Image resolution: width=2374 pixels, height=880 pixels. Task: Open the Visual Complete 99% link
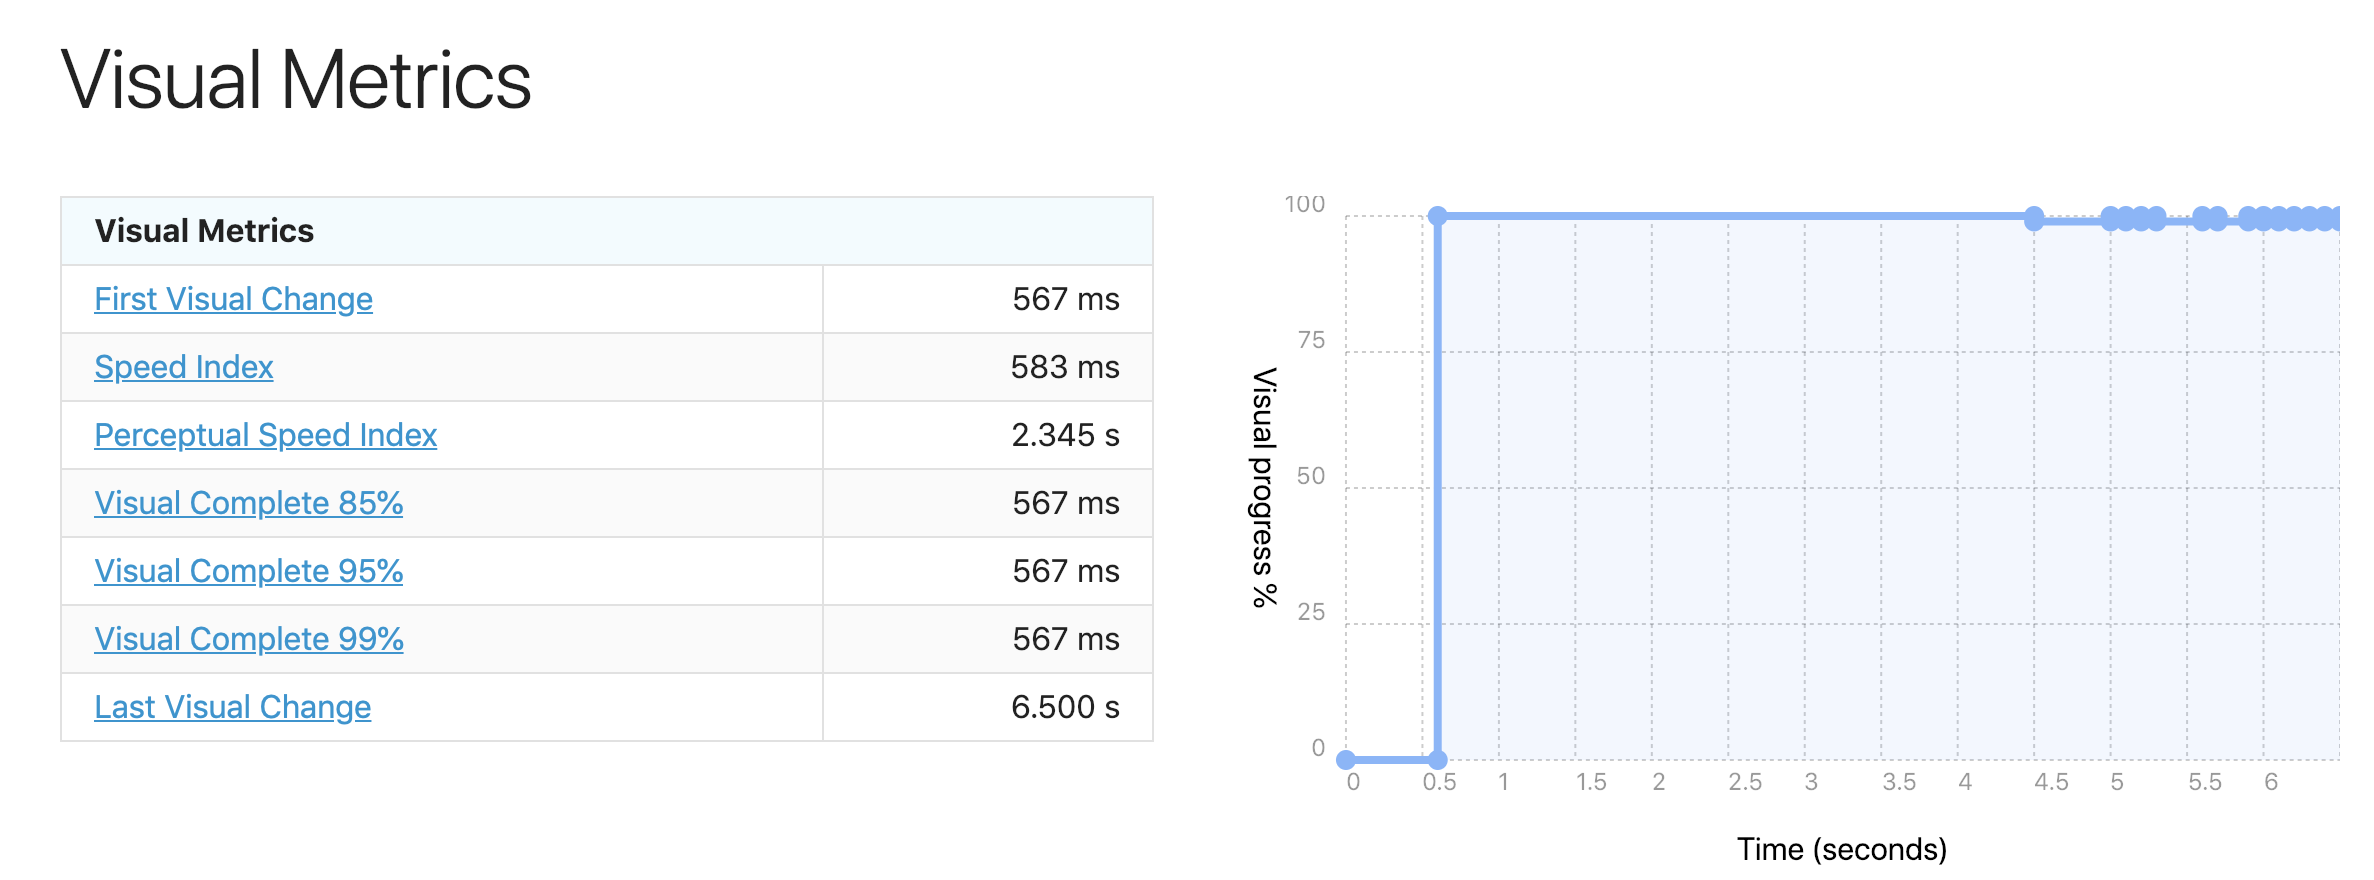click(248, 639)
